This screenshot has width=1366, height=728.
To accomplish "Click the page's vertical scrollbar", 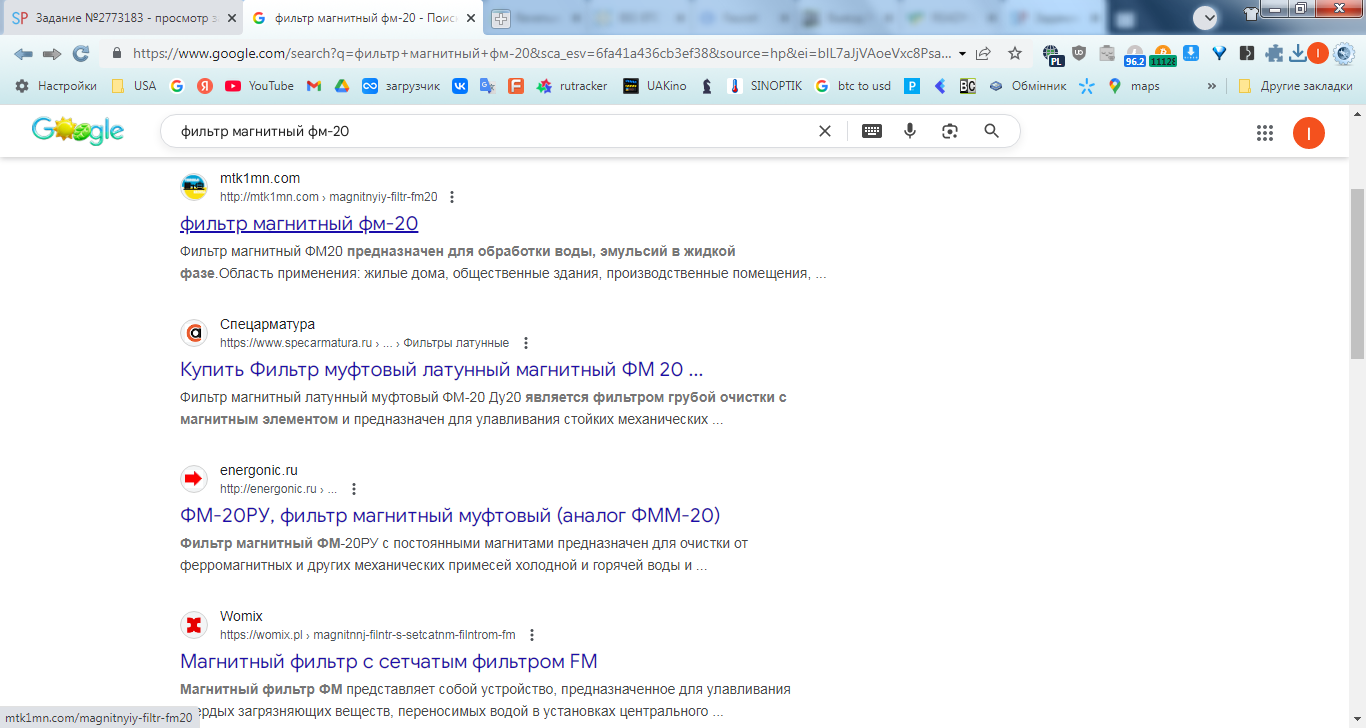I will 1357,273.
